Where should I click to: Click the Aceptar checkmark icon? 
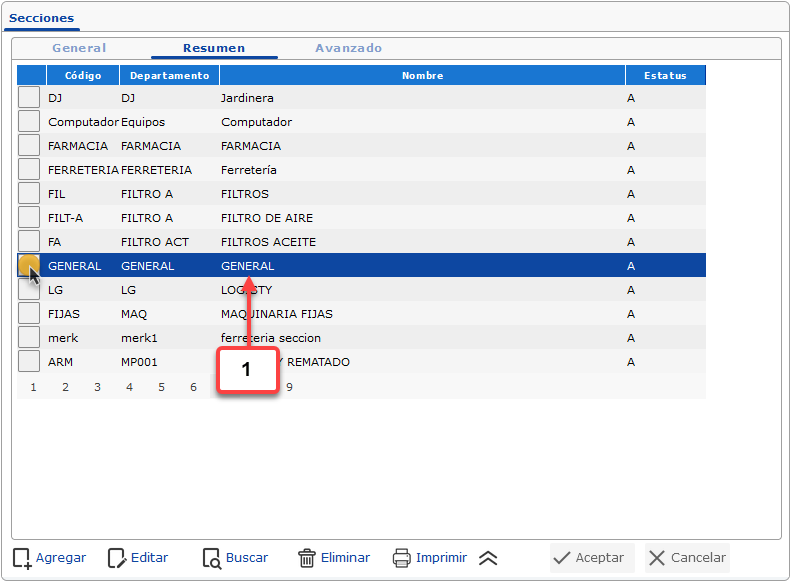pos(563,558)
